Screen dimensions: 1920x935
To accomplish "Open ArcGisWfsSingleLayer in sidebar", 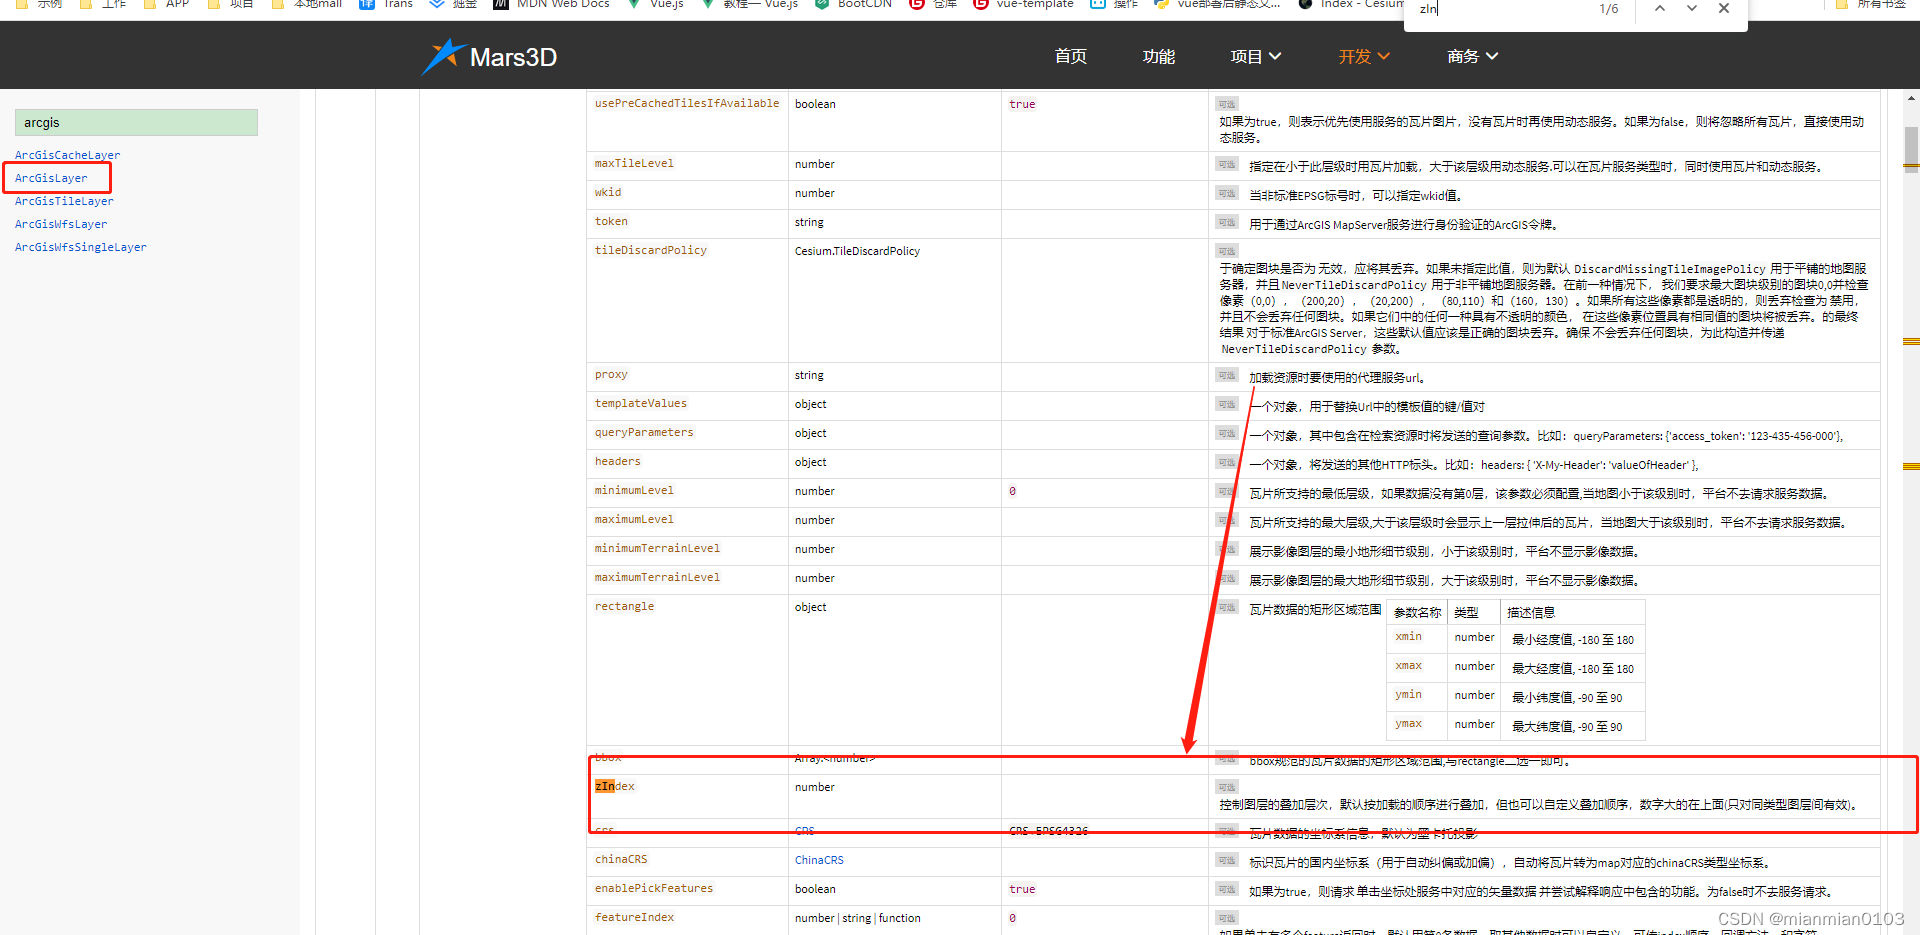I will pyautogui.click(x=80, y=247).
